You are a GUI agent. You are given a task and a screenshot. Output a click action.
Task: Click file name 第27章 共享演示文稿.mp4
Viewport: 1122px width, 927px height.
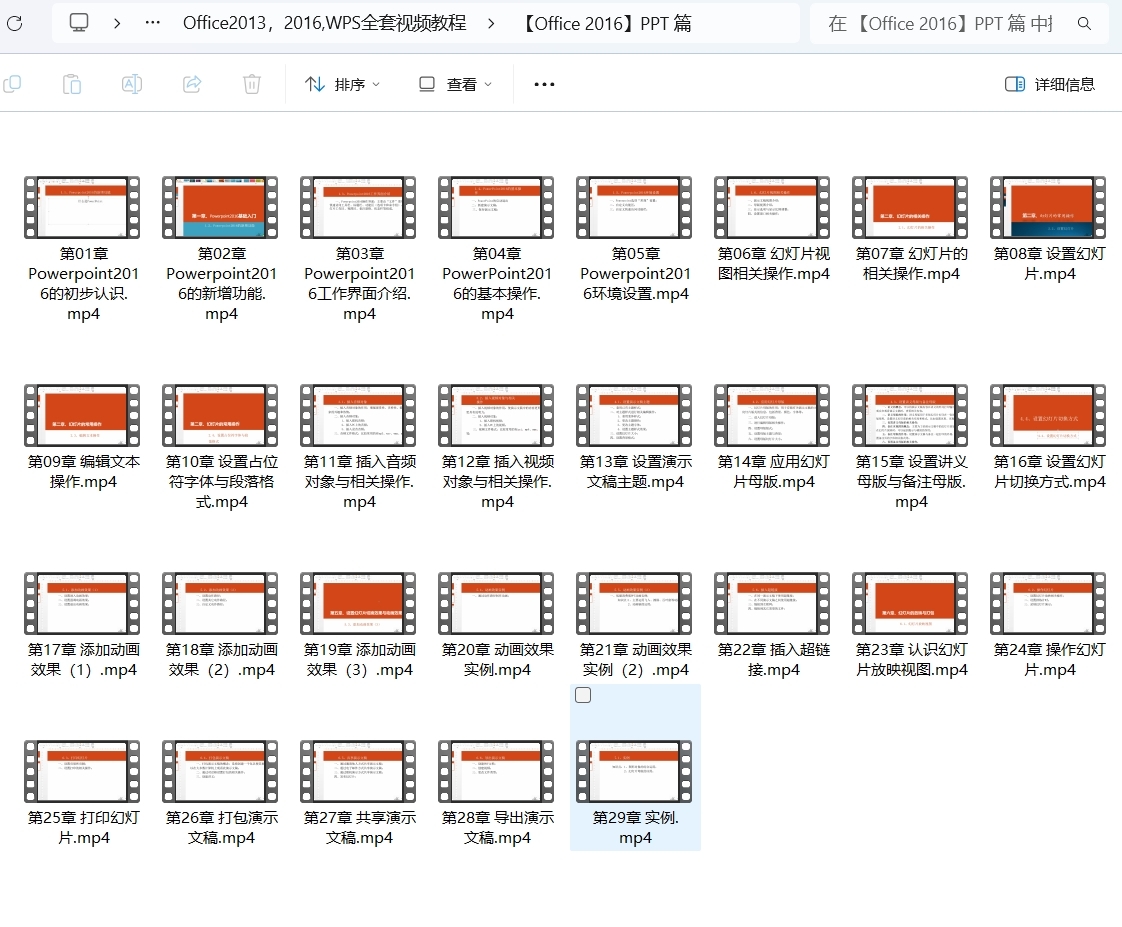click(359, 827)
